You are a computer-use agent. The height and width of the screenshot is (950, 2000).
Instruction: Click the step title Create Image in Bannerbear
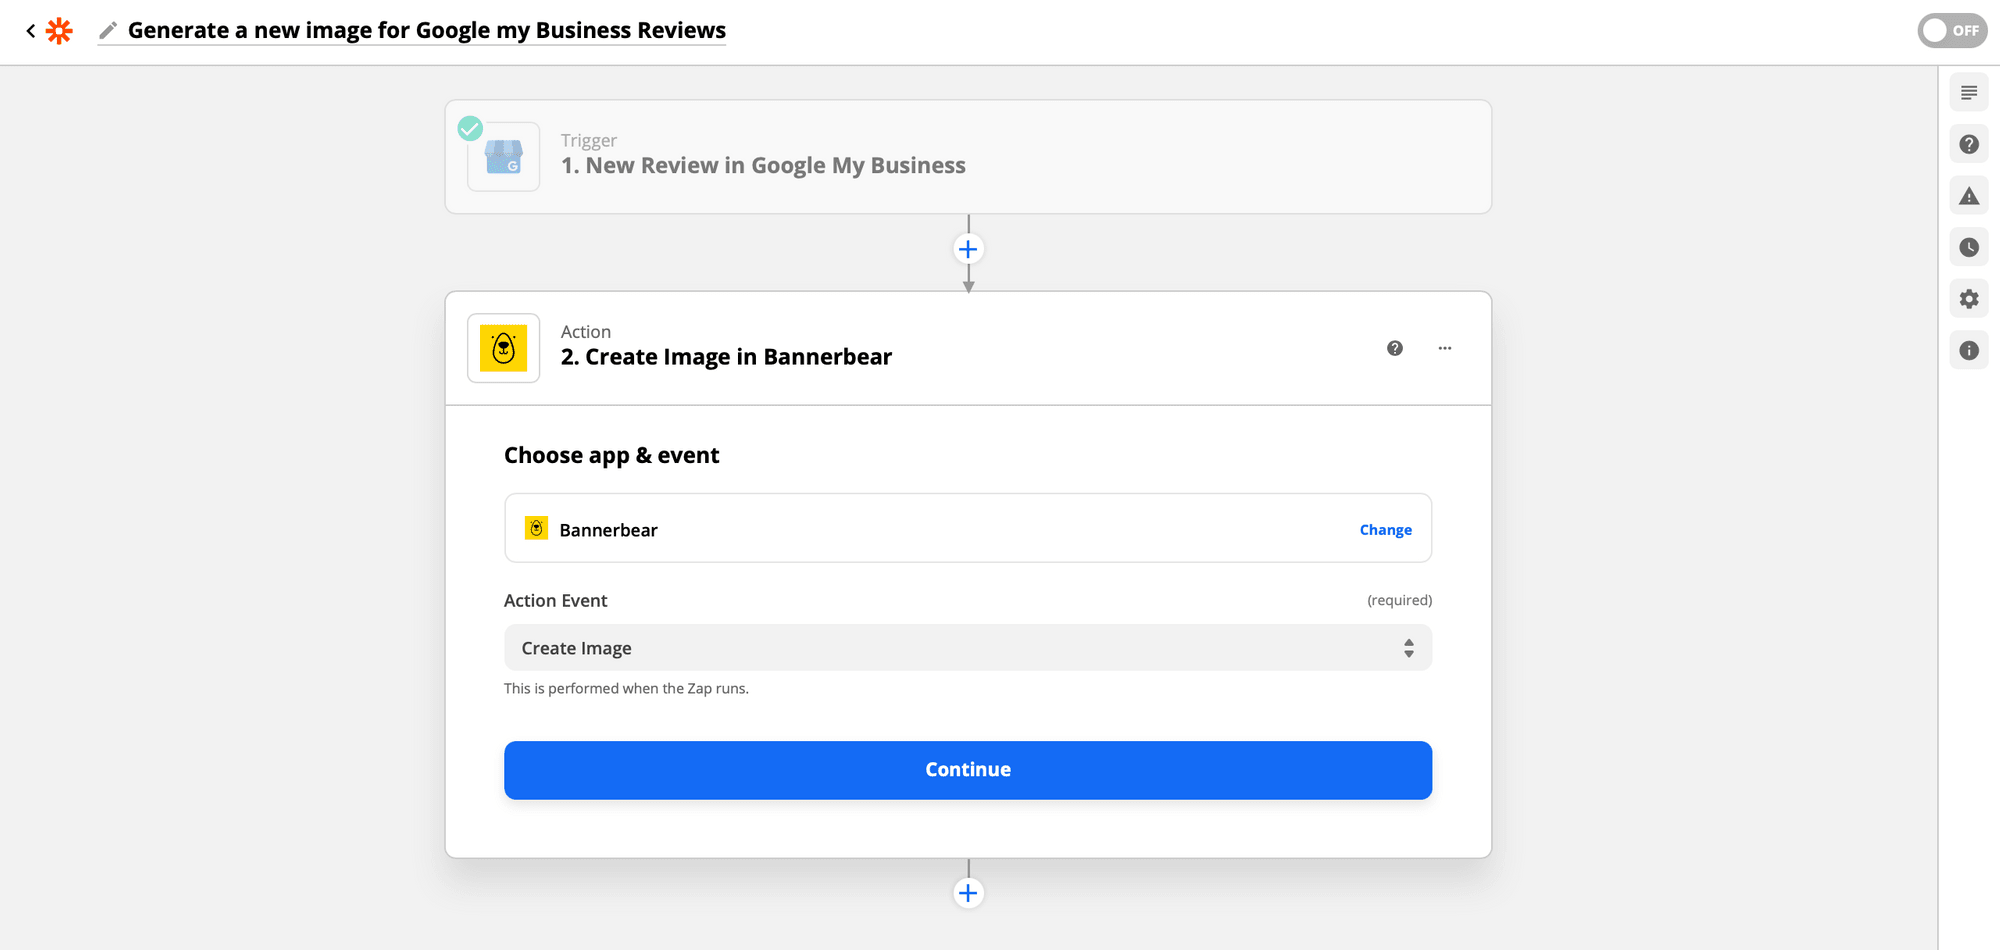726,357
